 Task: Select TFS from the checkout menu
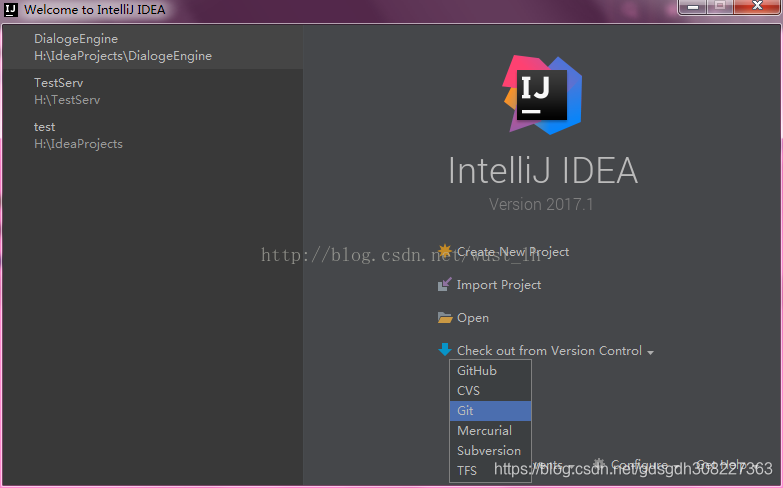click(490, 471)
